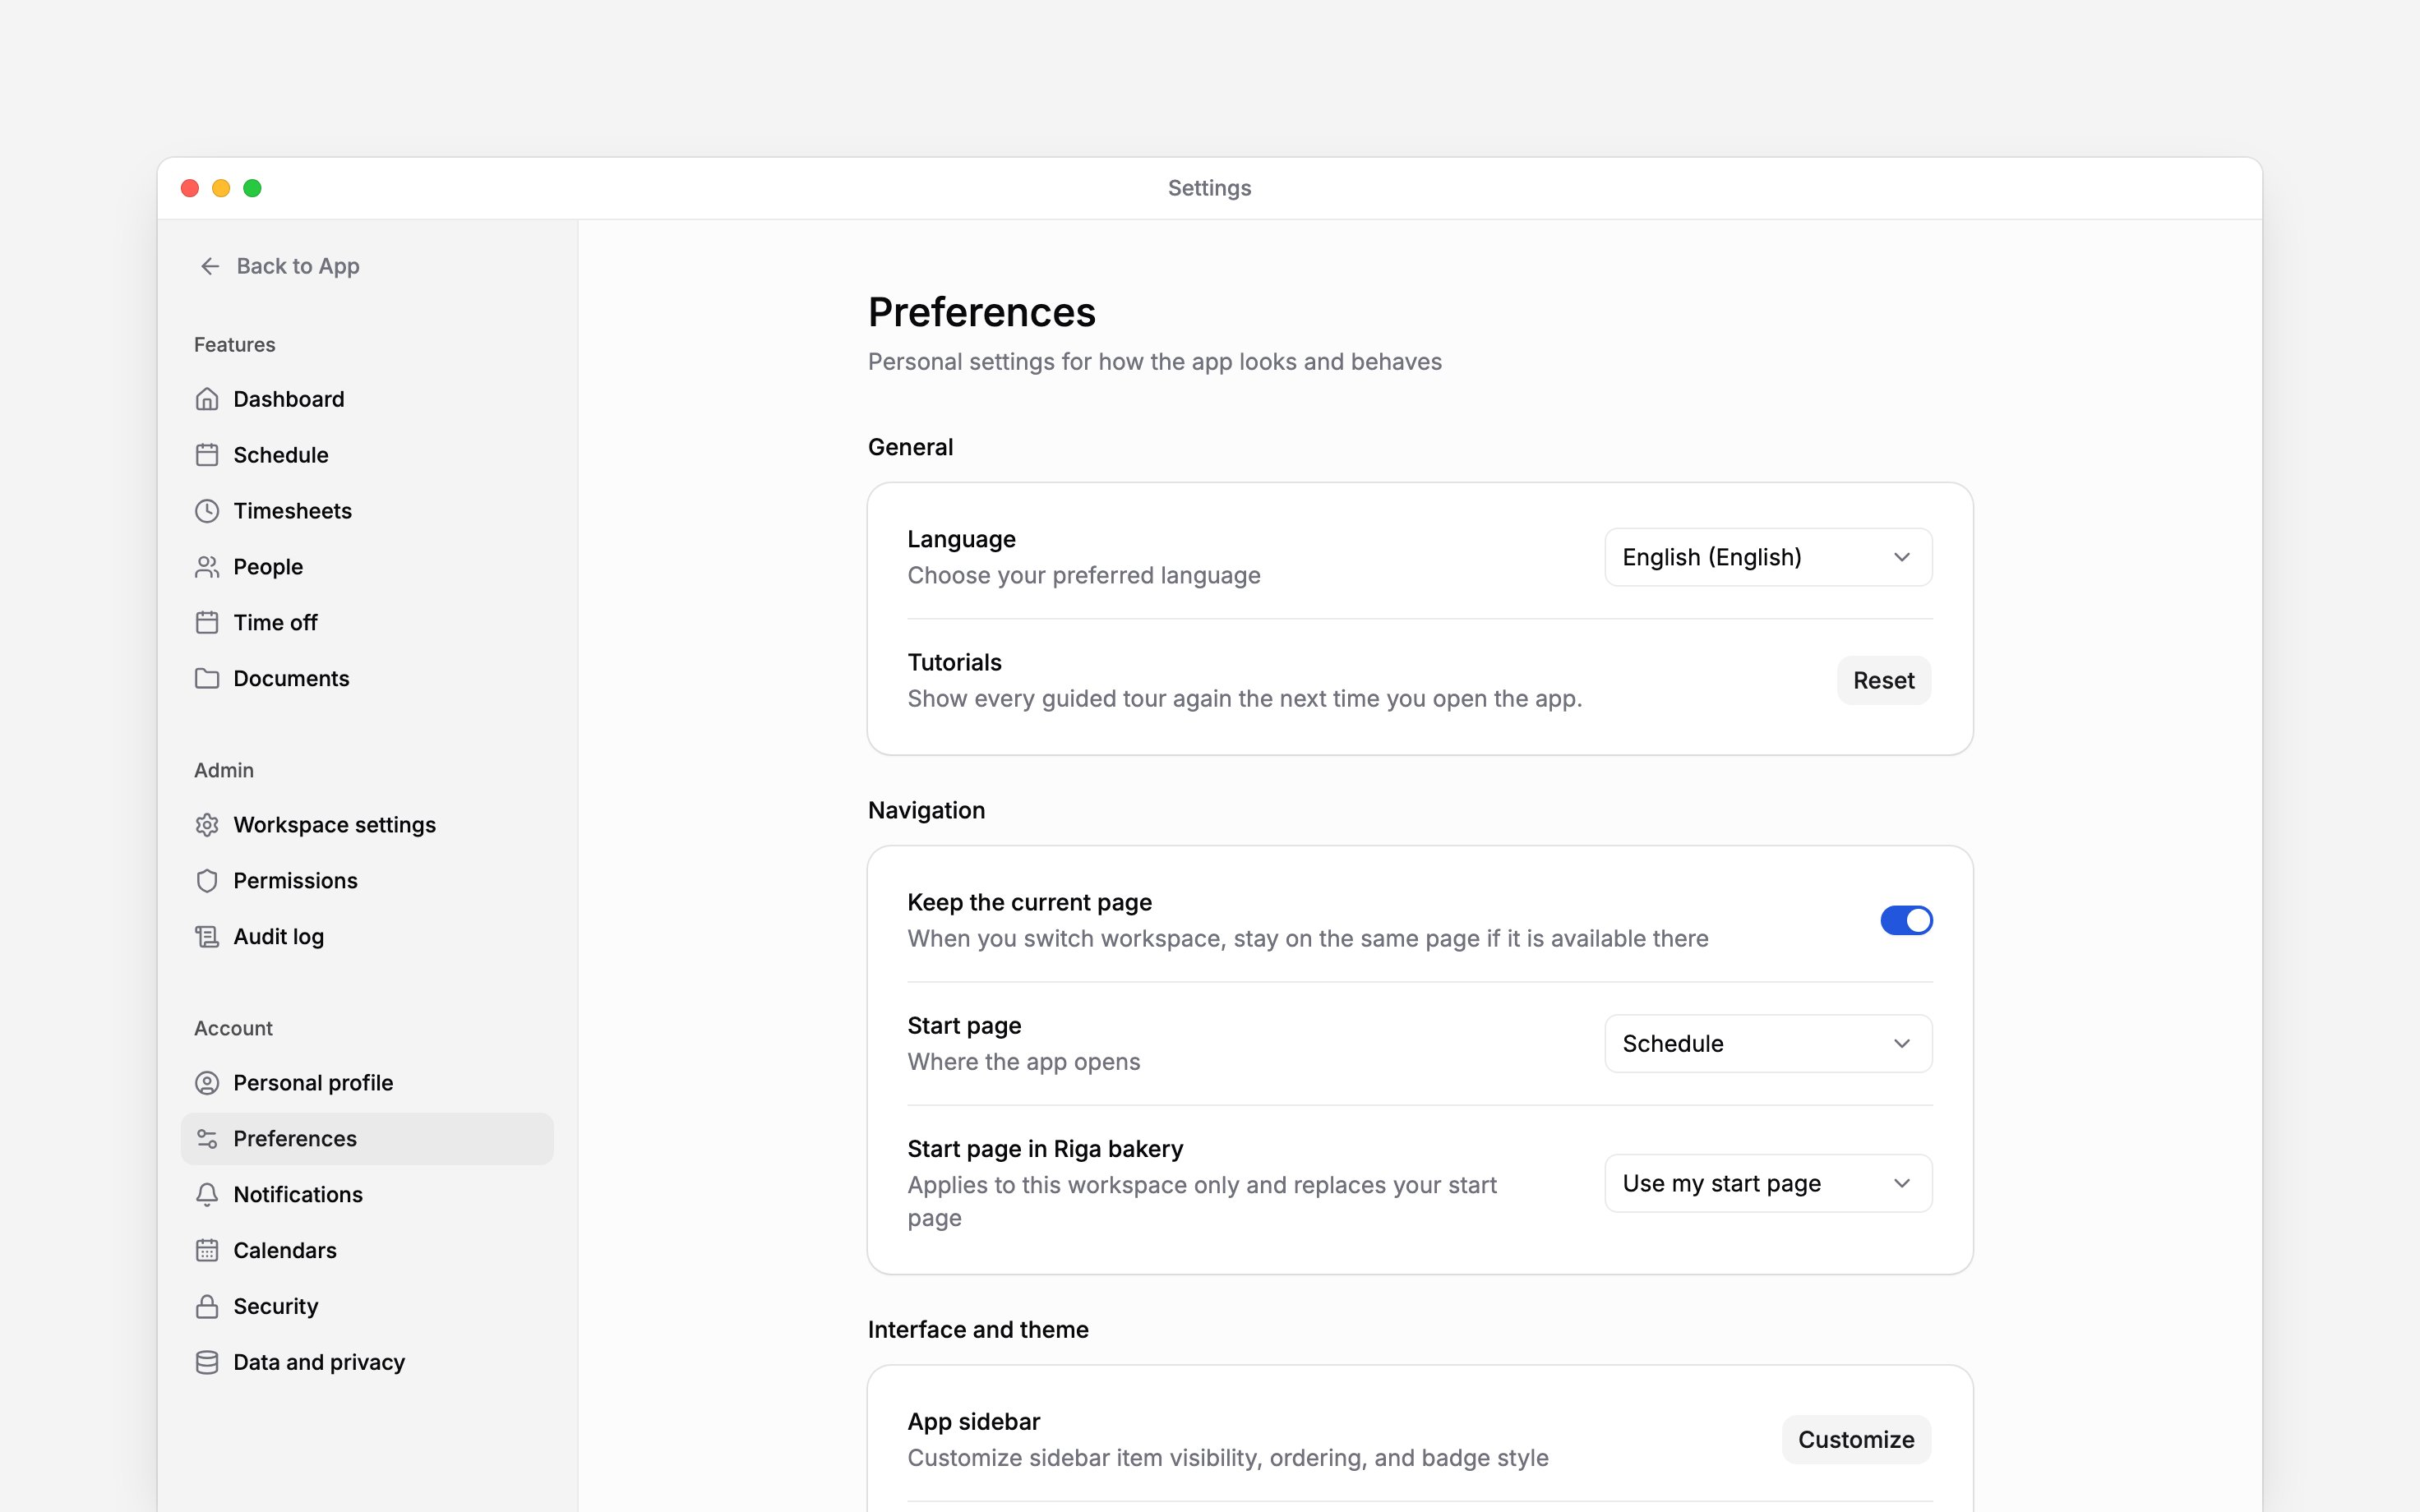The width and height of the screenshot is (2420, 1512).
Task: Open the Security settings page
Action: pos(367,1307)
